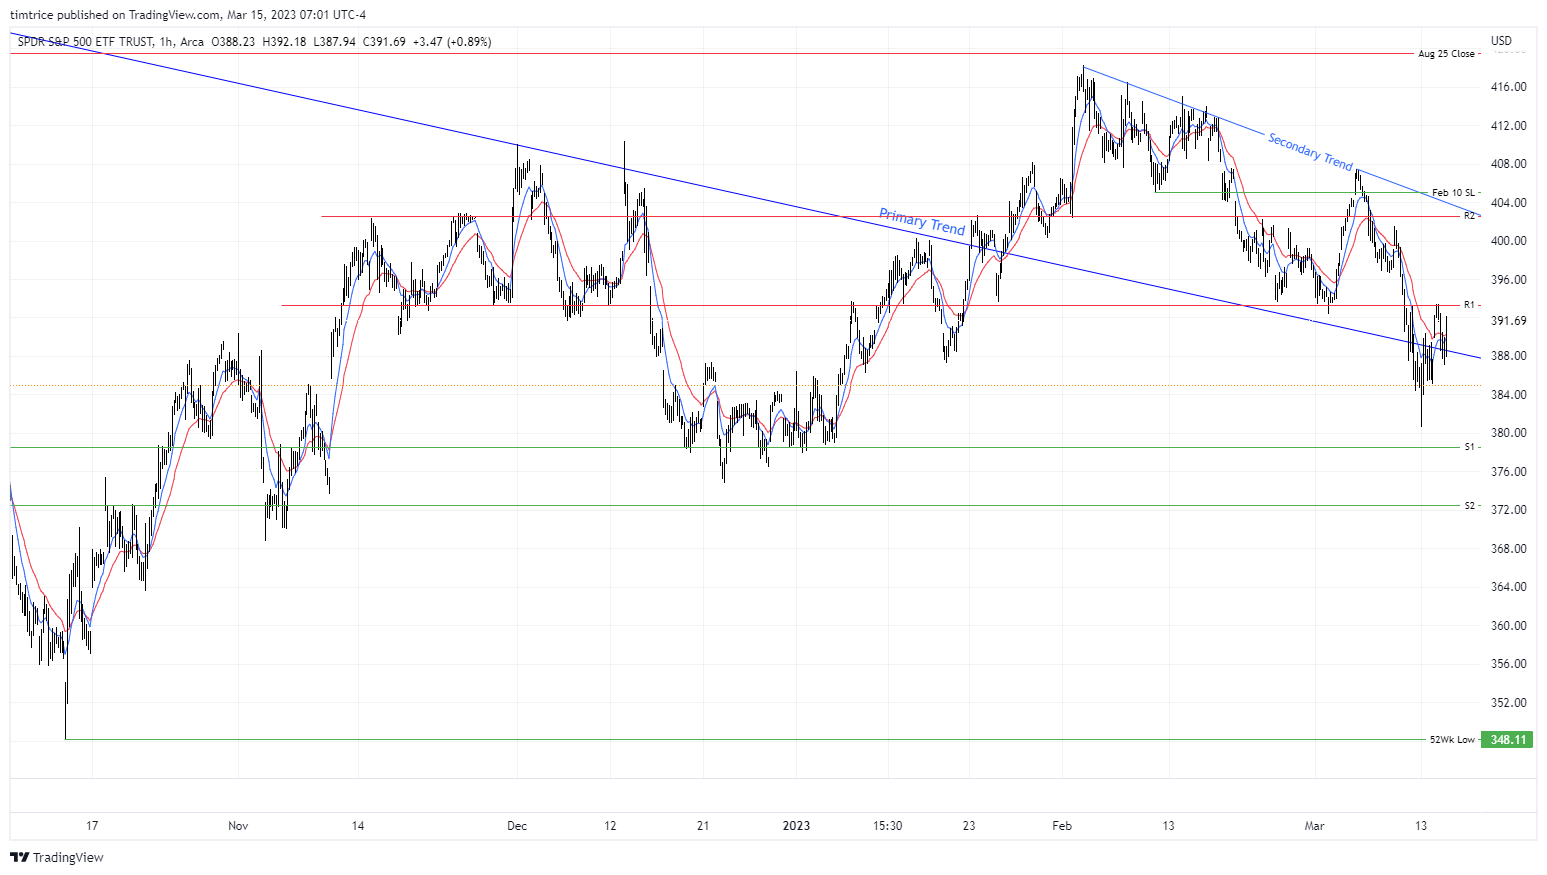
Task: Click the 412.00 price axis label
Action: point(1508,126)
